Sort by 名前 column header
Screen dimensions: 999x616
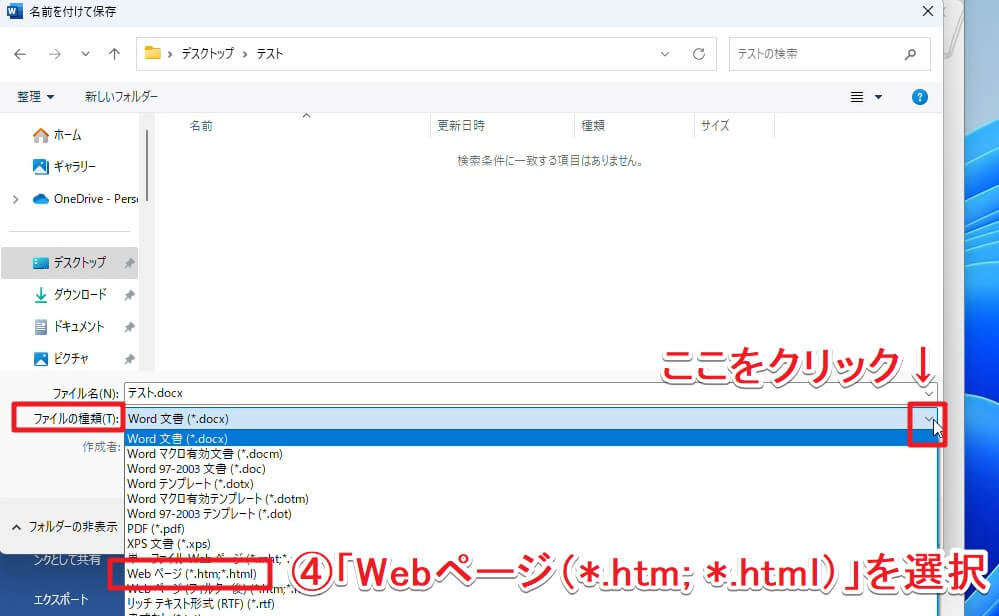(x=201, y=126)
